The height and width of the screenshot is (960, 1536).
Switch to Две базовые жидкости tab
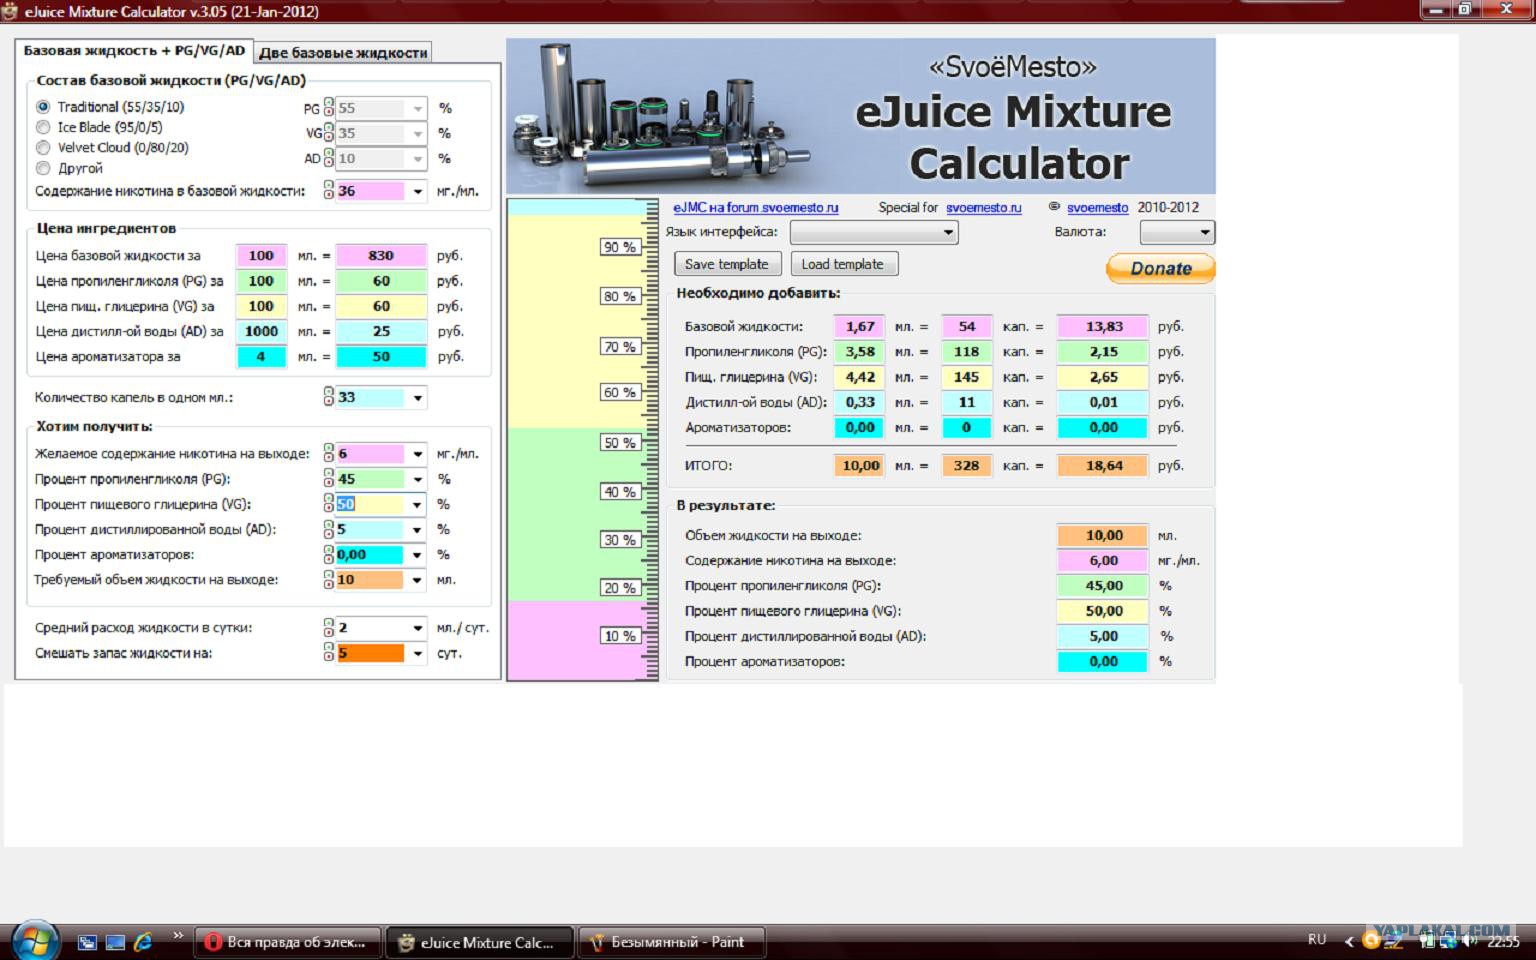point(343,53)
